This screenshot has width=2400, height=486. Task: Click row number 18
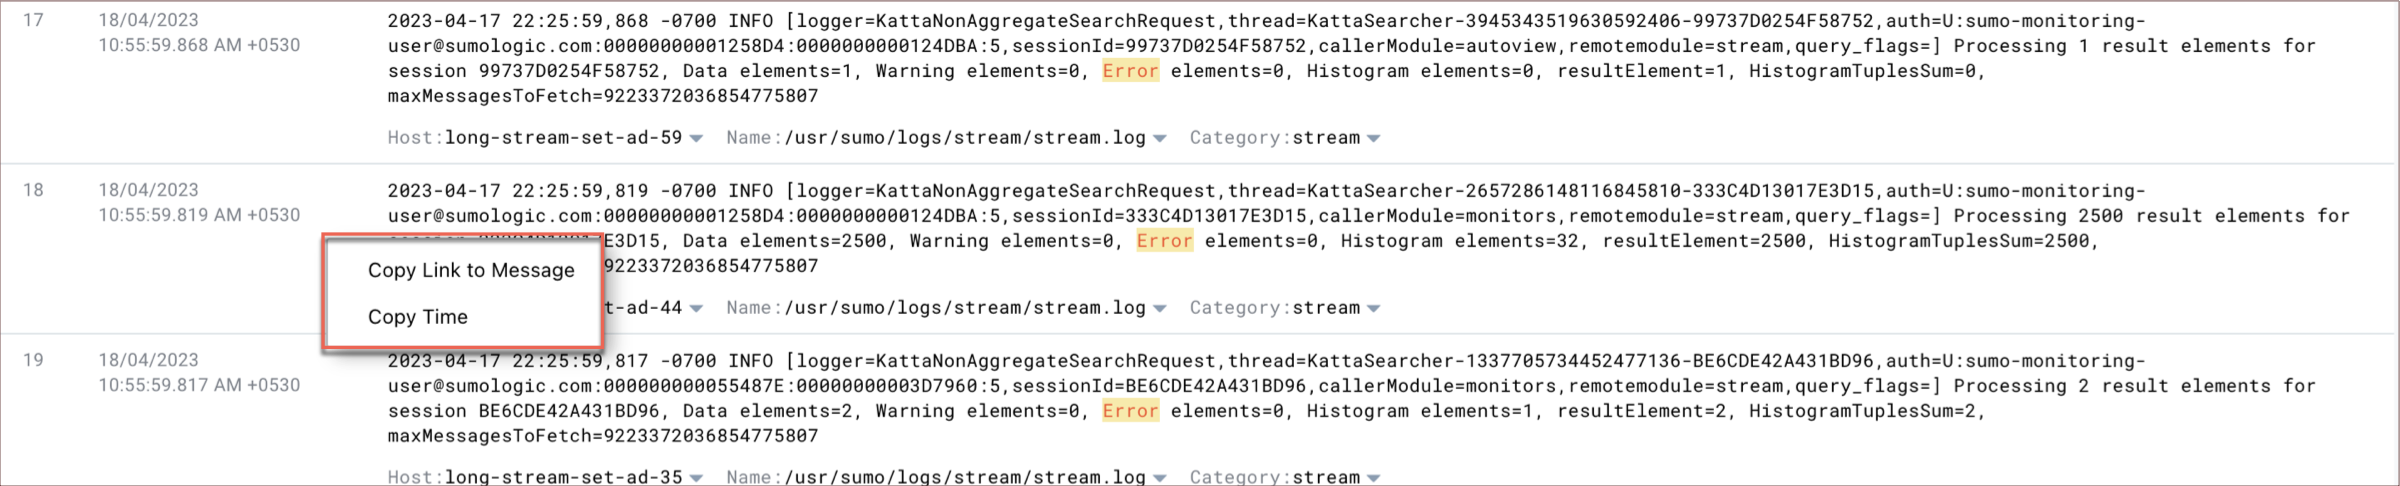33,190
